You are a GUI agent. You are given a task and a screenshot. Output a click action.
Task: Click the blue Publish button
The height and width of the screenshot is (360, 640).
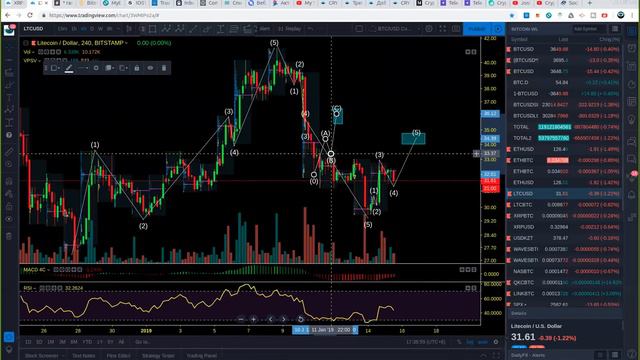click(x=477, y=29)
